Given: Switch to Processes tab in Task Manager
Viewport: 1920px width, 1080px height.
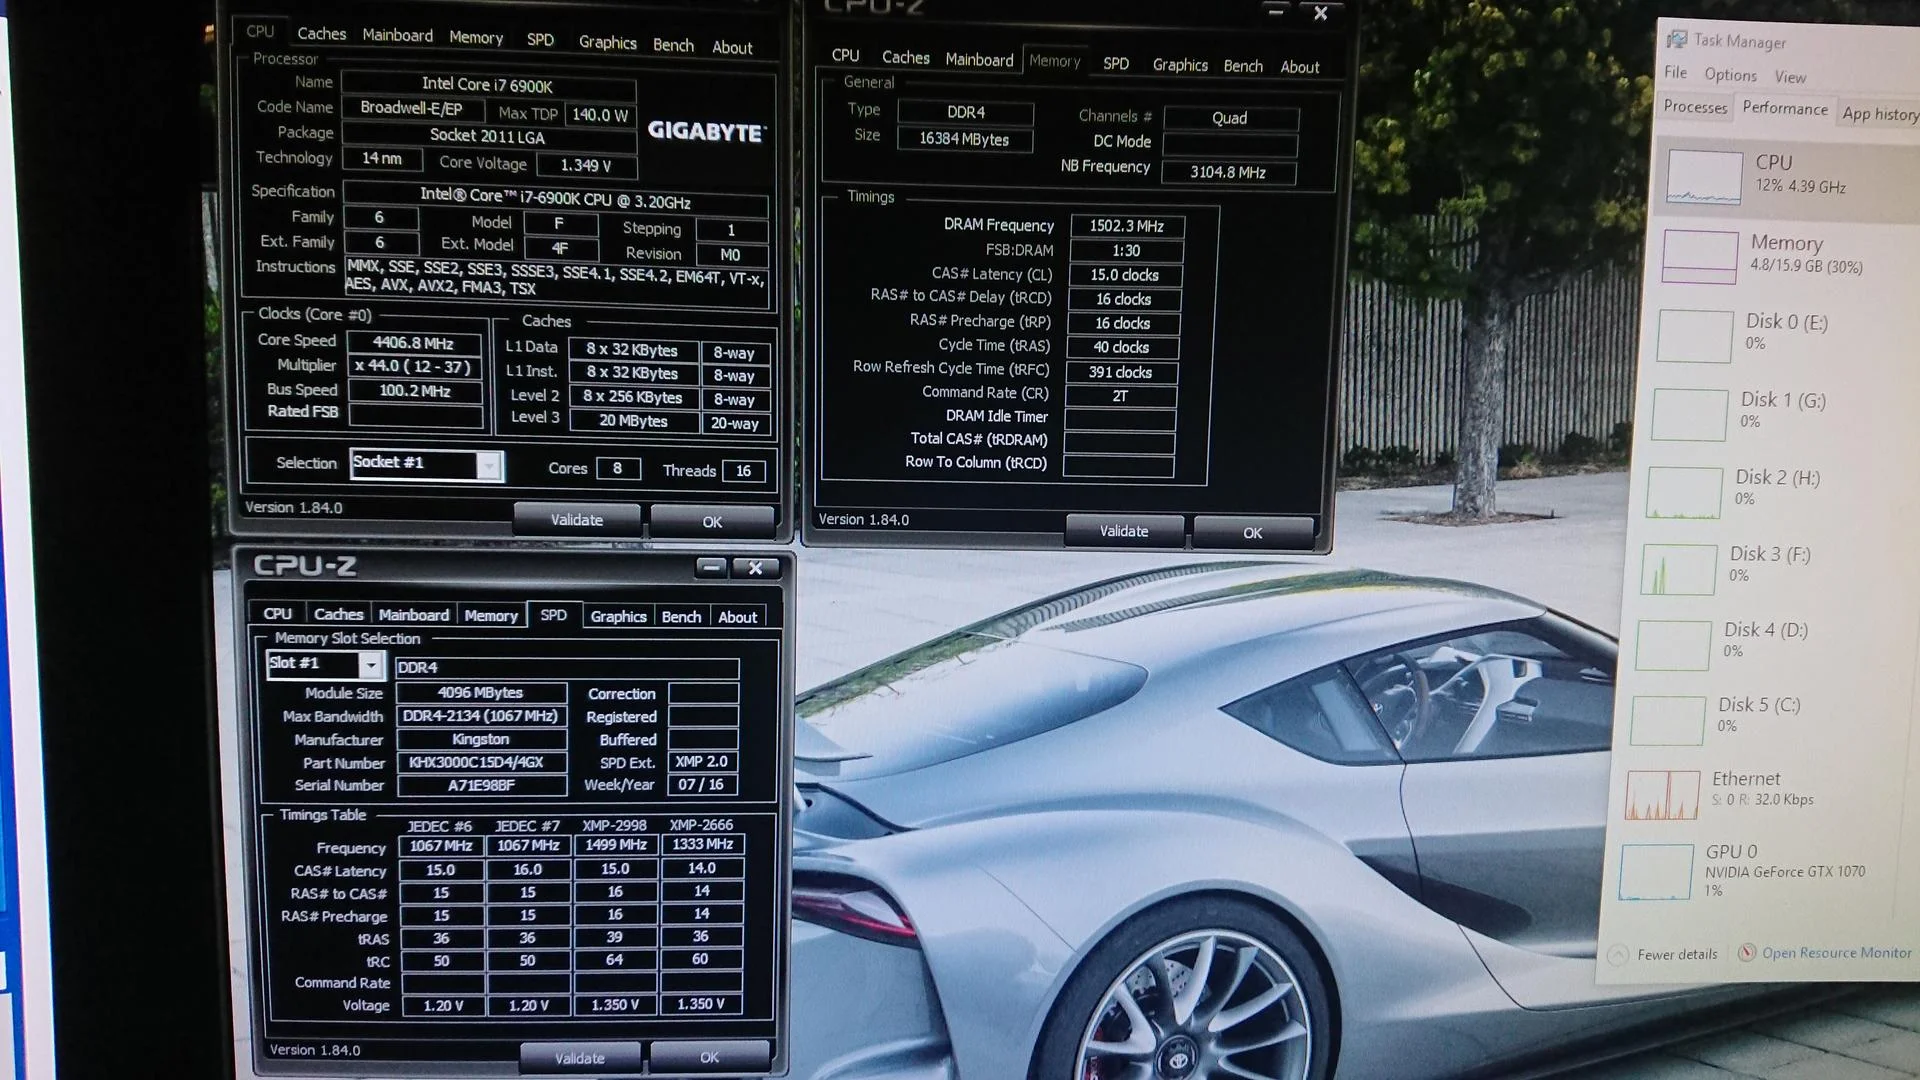Looking at the screenshot, I should [x=1695, y=107].
